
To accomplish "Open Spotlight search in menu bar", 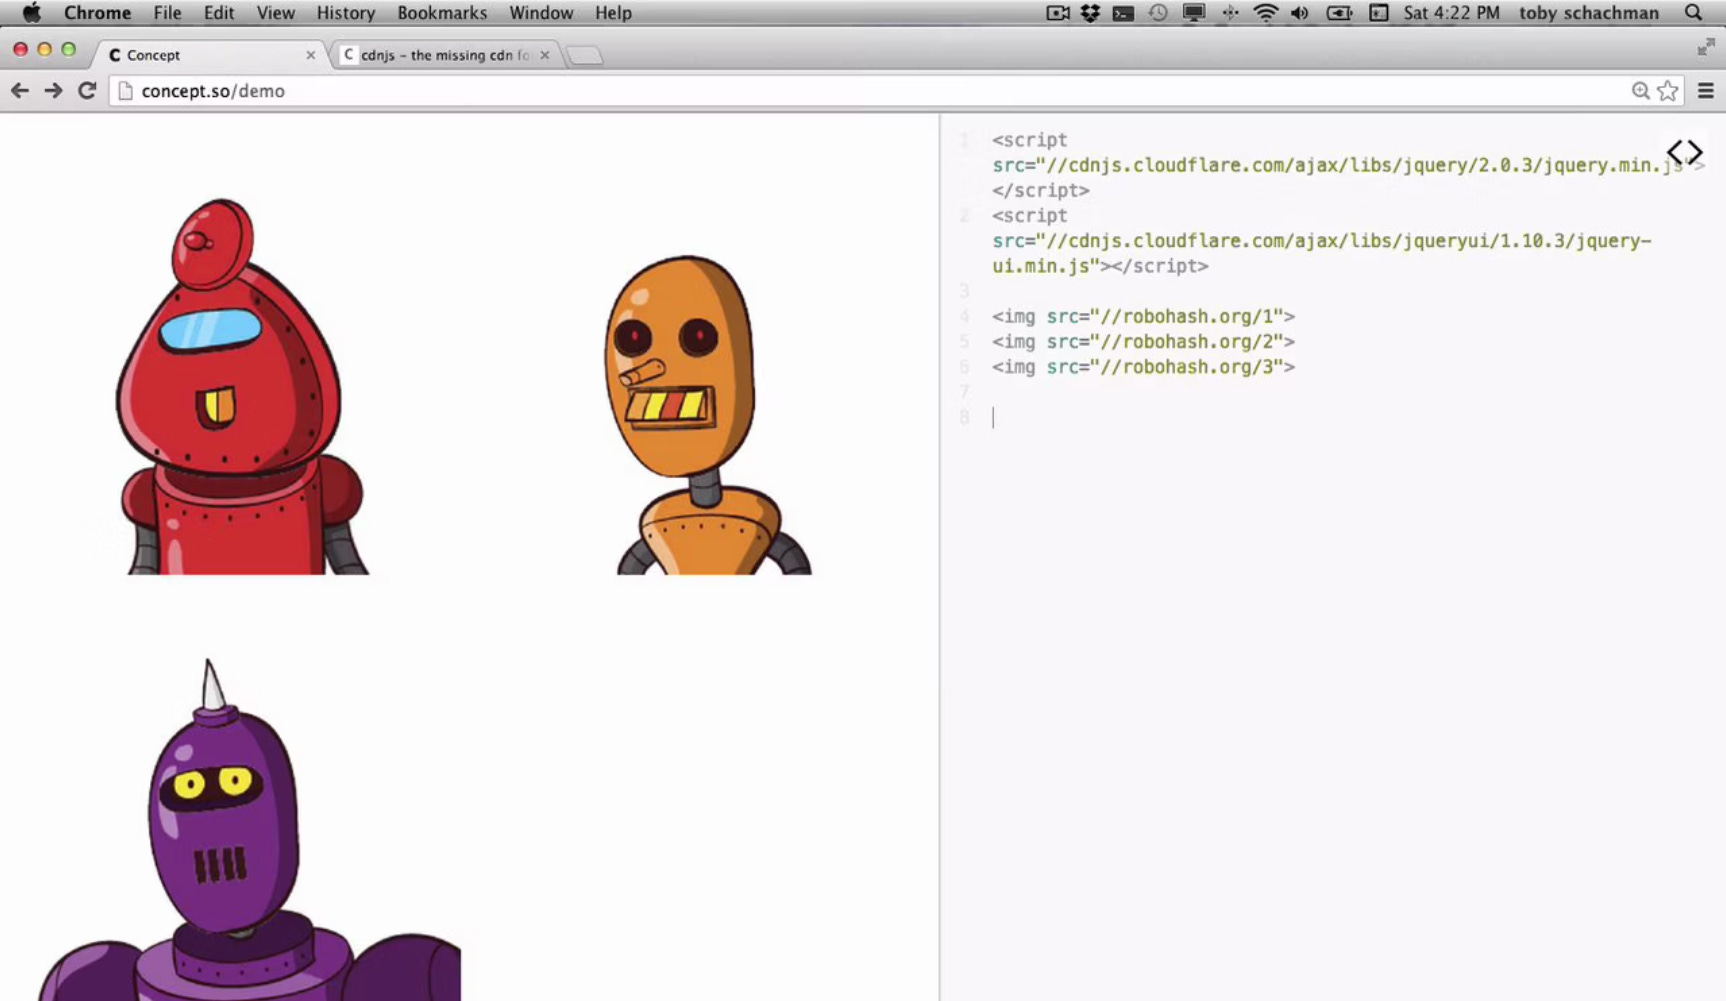I will (1693, 13).
